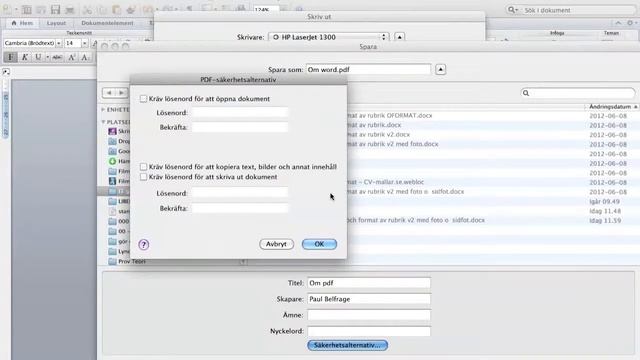
Task: Expand the ENHETER sidebar section
Action: coord(103,109)
